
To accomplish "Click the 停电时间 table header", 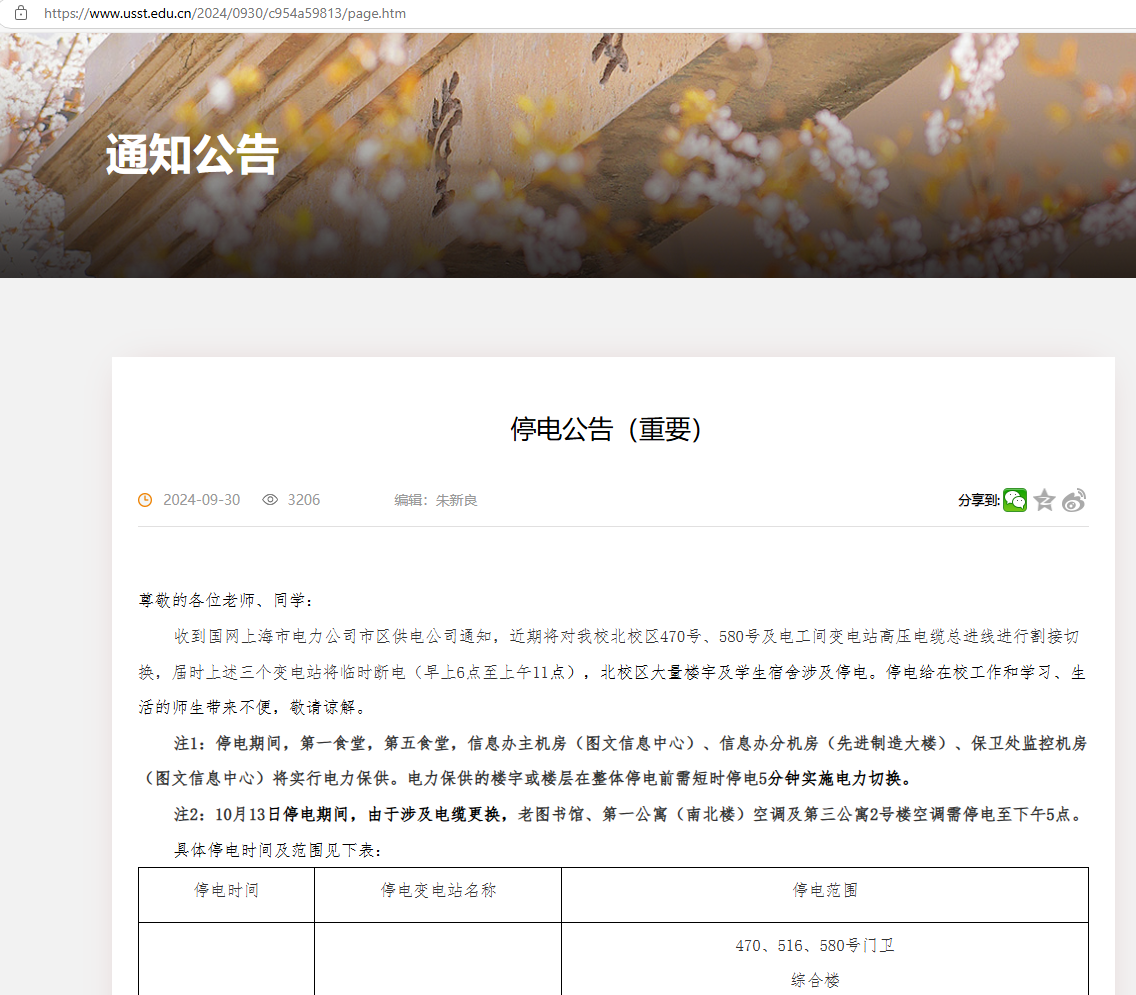I will pyautogui.click(x=226, y=890).
